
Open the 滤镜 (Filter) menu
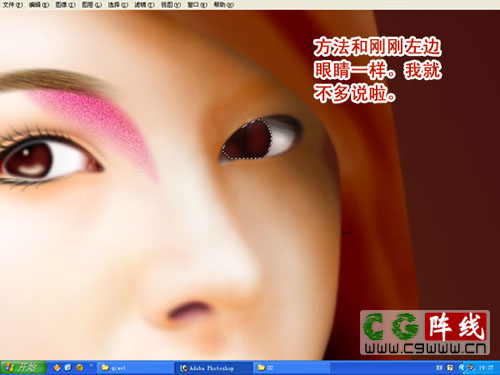tap(144, 5)
